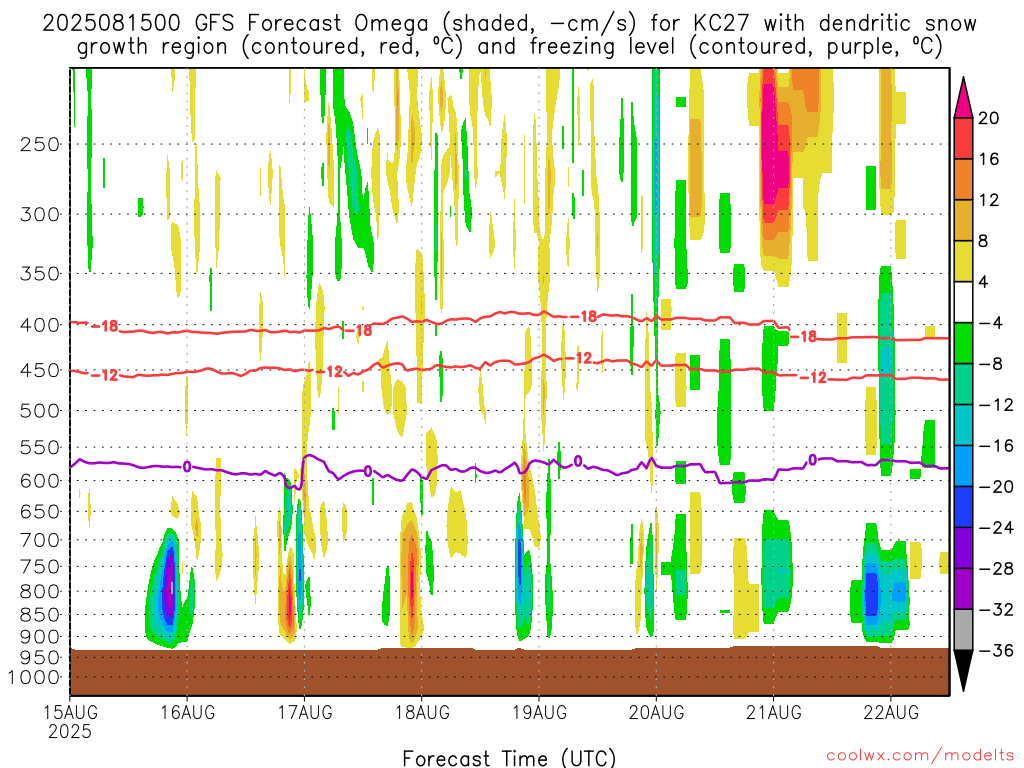Click the 850 pressure level label
This screenshot has height=768, width=1024.
(40, 615)
